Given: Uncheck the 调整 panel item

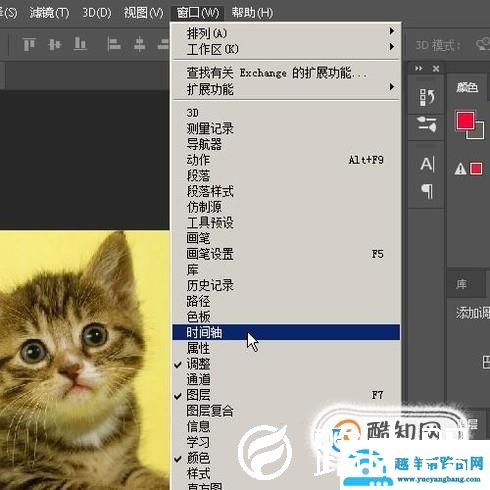Looking at the screenshot, I should click(x=286, y=364).
